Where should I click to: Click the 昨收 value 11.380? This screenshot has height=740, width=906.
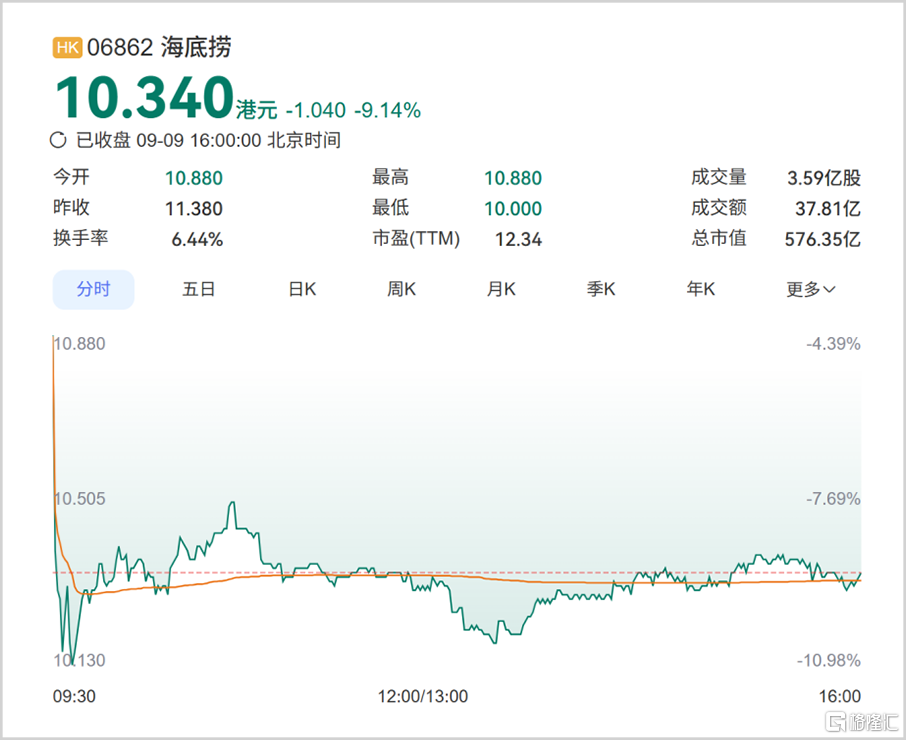point(194,209)
